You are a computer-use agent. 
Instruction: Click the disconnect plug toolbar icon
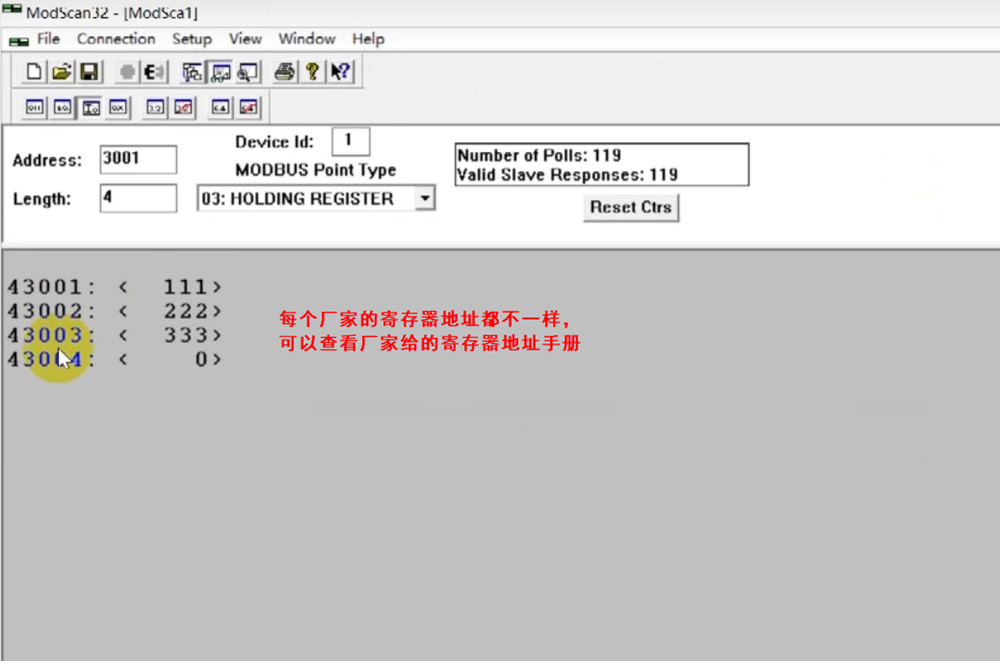point(155,72)
